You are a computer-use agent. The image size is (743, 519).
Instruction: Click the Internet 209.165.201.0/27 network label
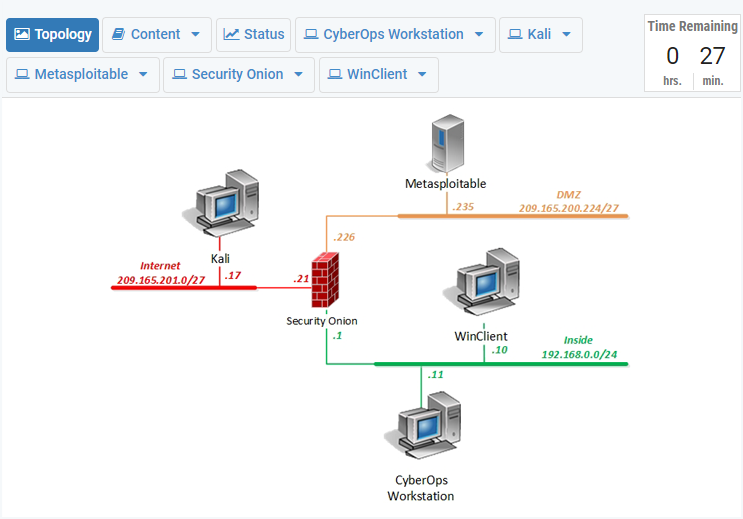[160, 273]
